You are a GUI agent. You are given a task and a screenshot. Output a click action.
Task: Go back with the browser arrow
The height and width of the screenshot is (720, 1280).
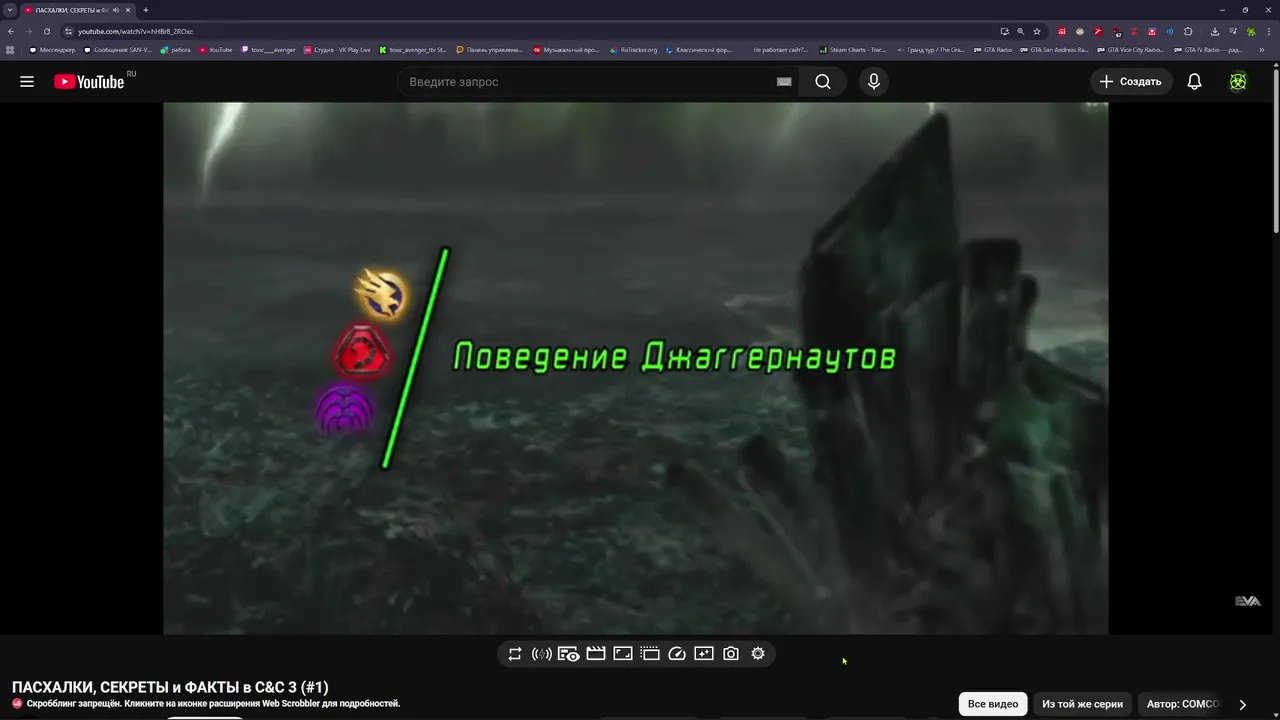coord(11,31)
